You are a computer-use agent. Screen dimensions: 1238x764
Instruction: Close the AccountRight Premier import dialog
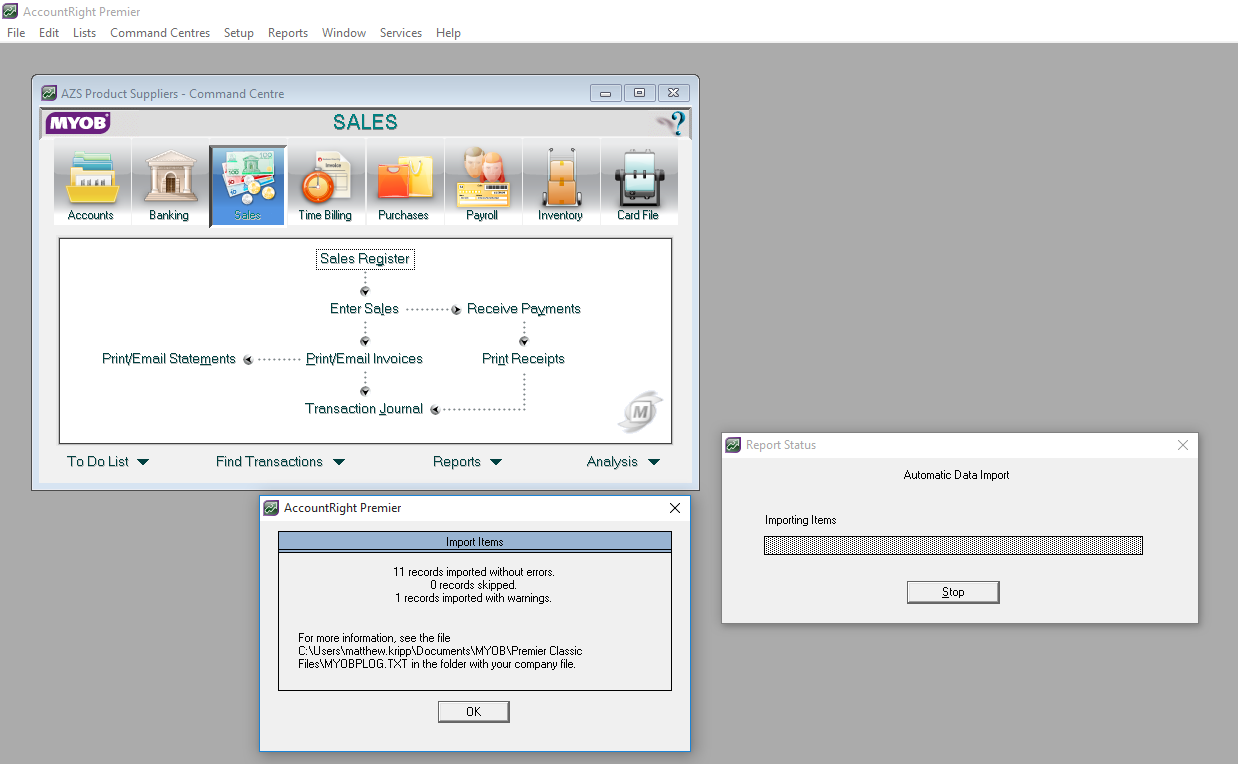pyautogui.click(x=675, y=508)
